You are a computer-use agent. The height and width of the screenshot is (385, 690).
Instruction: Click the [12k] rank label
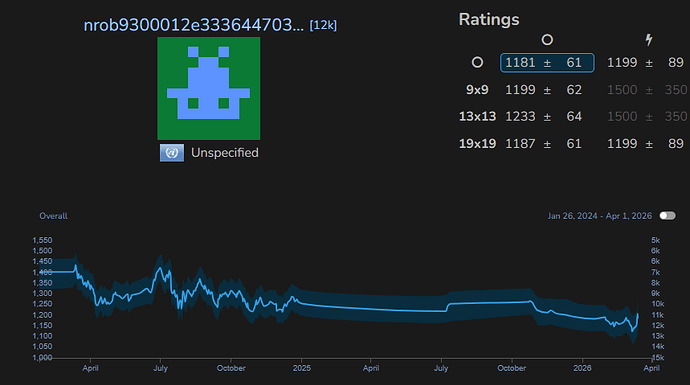323,26
